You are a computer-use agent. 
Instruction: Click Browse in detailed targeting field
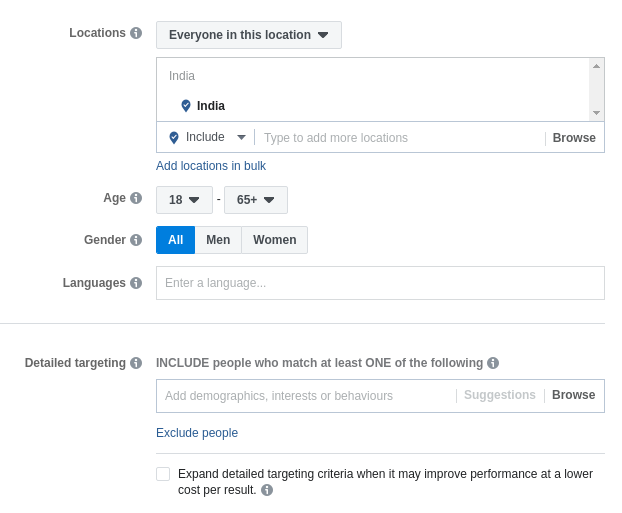574,395
